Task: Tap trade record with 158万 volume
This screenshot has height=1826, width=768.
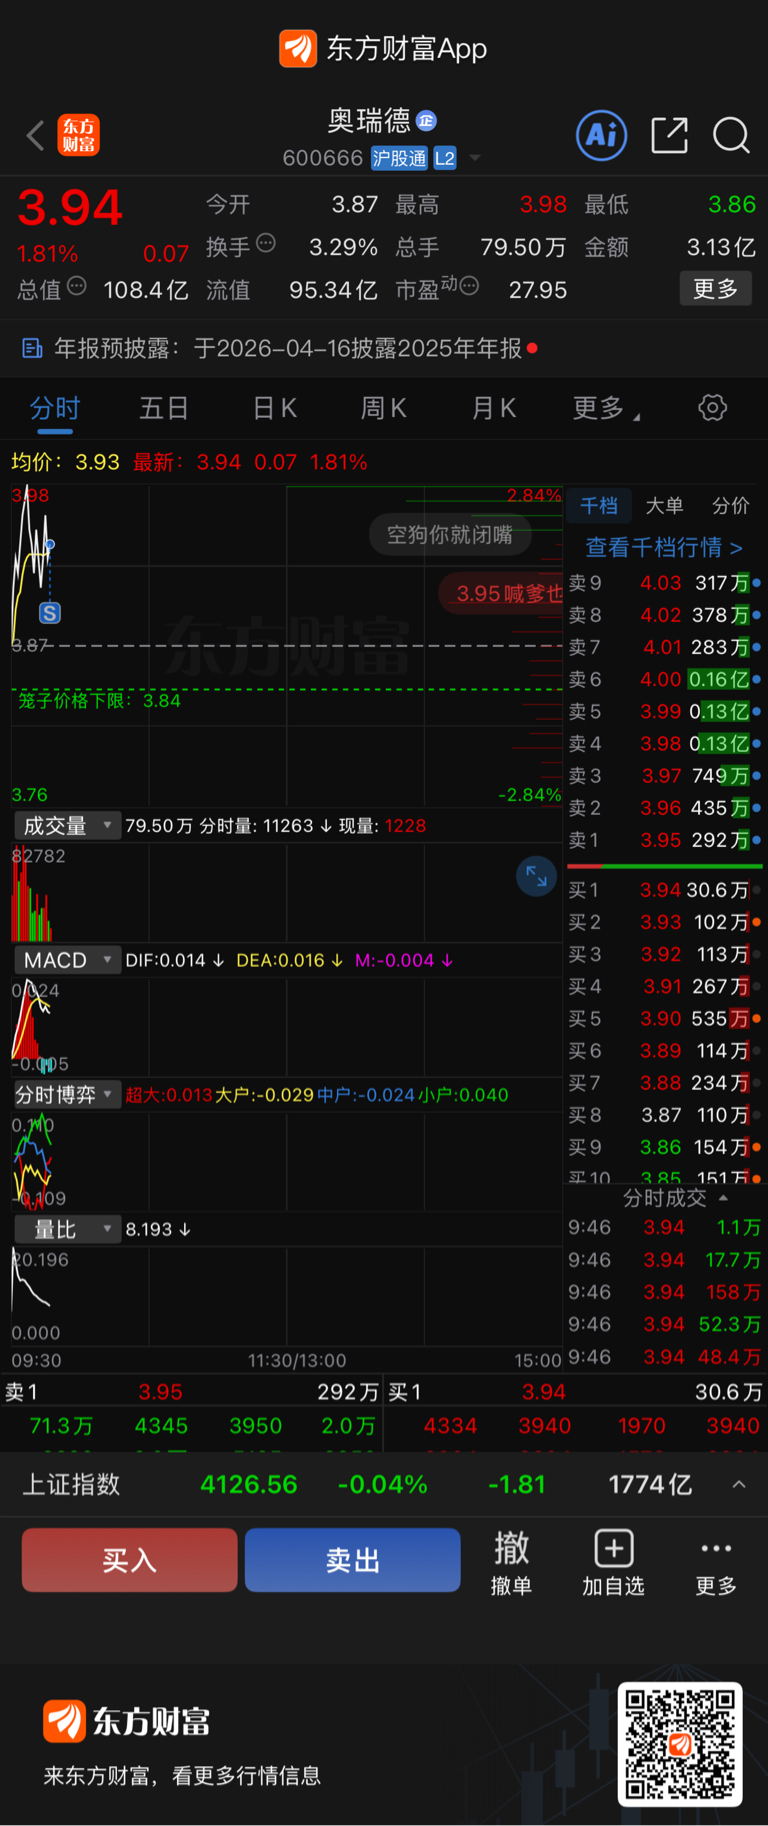Action: point(665,1292)
